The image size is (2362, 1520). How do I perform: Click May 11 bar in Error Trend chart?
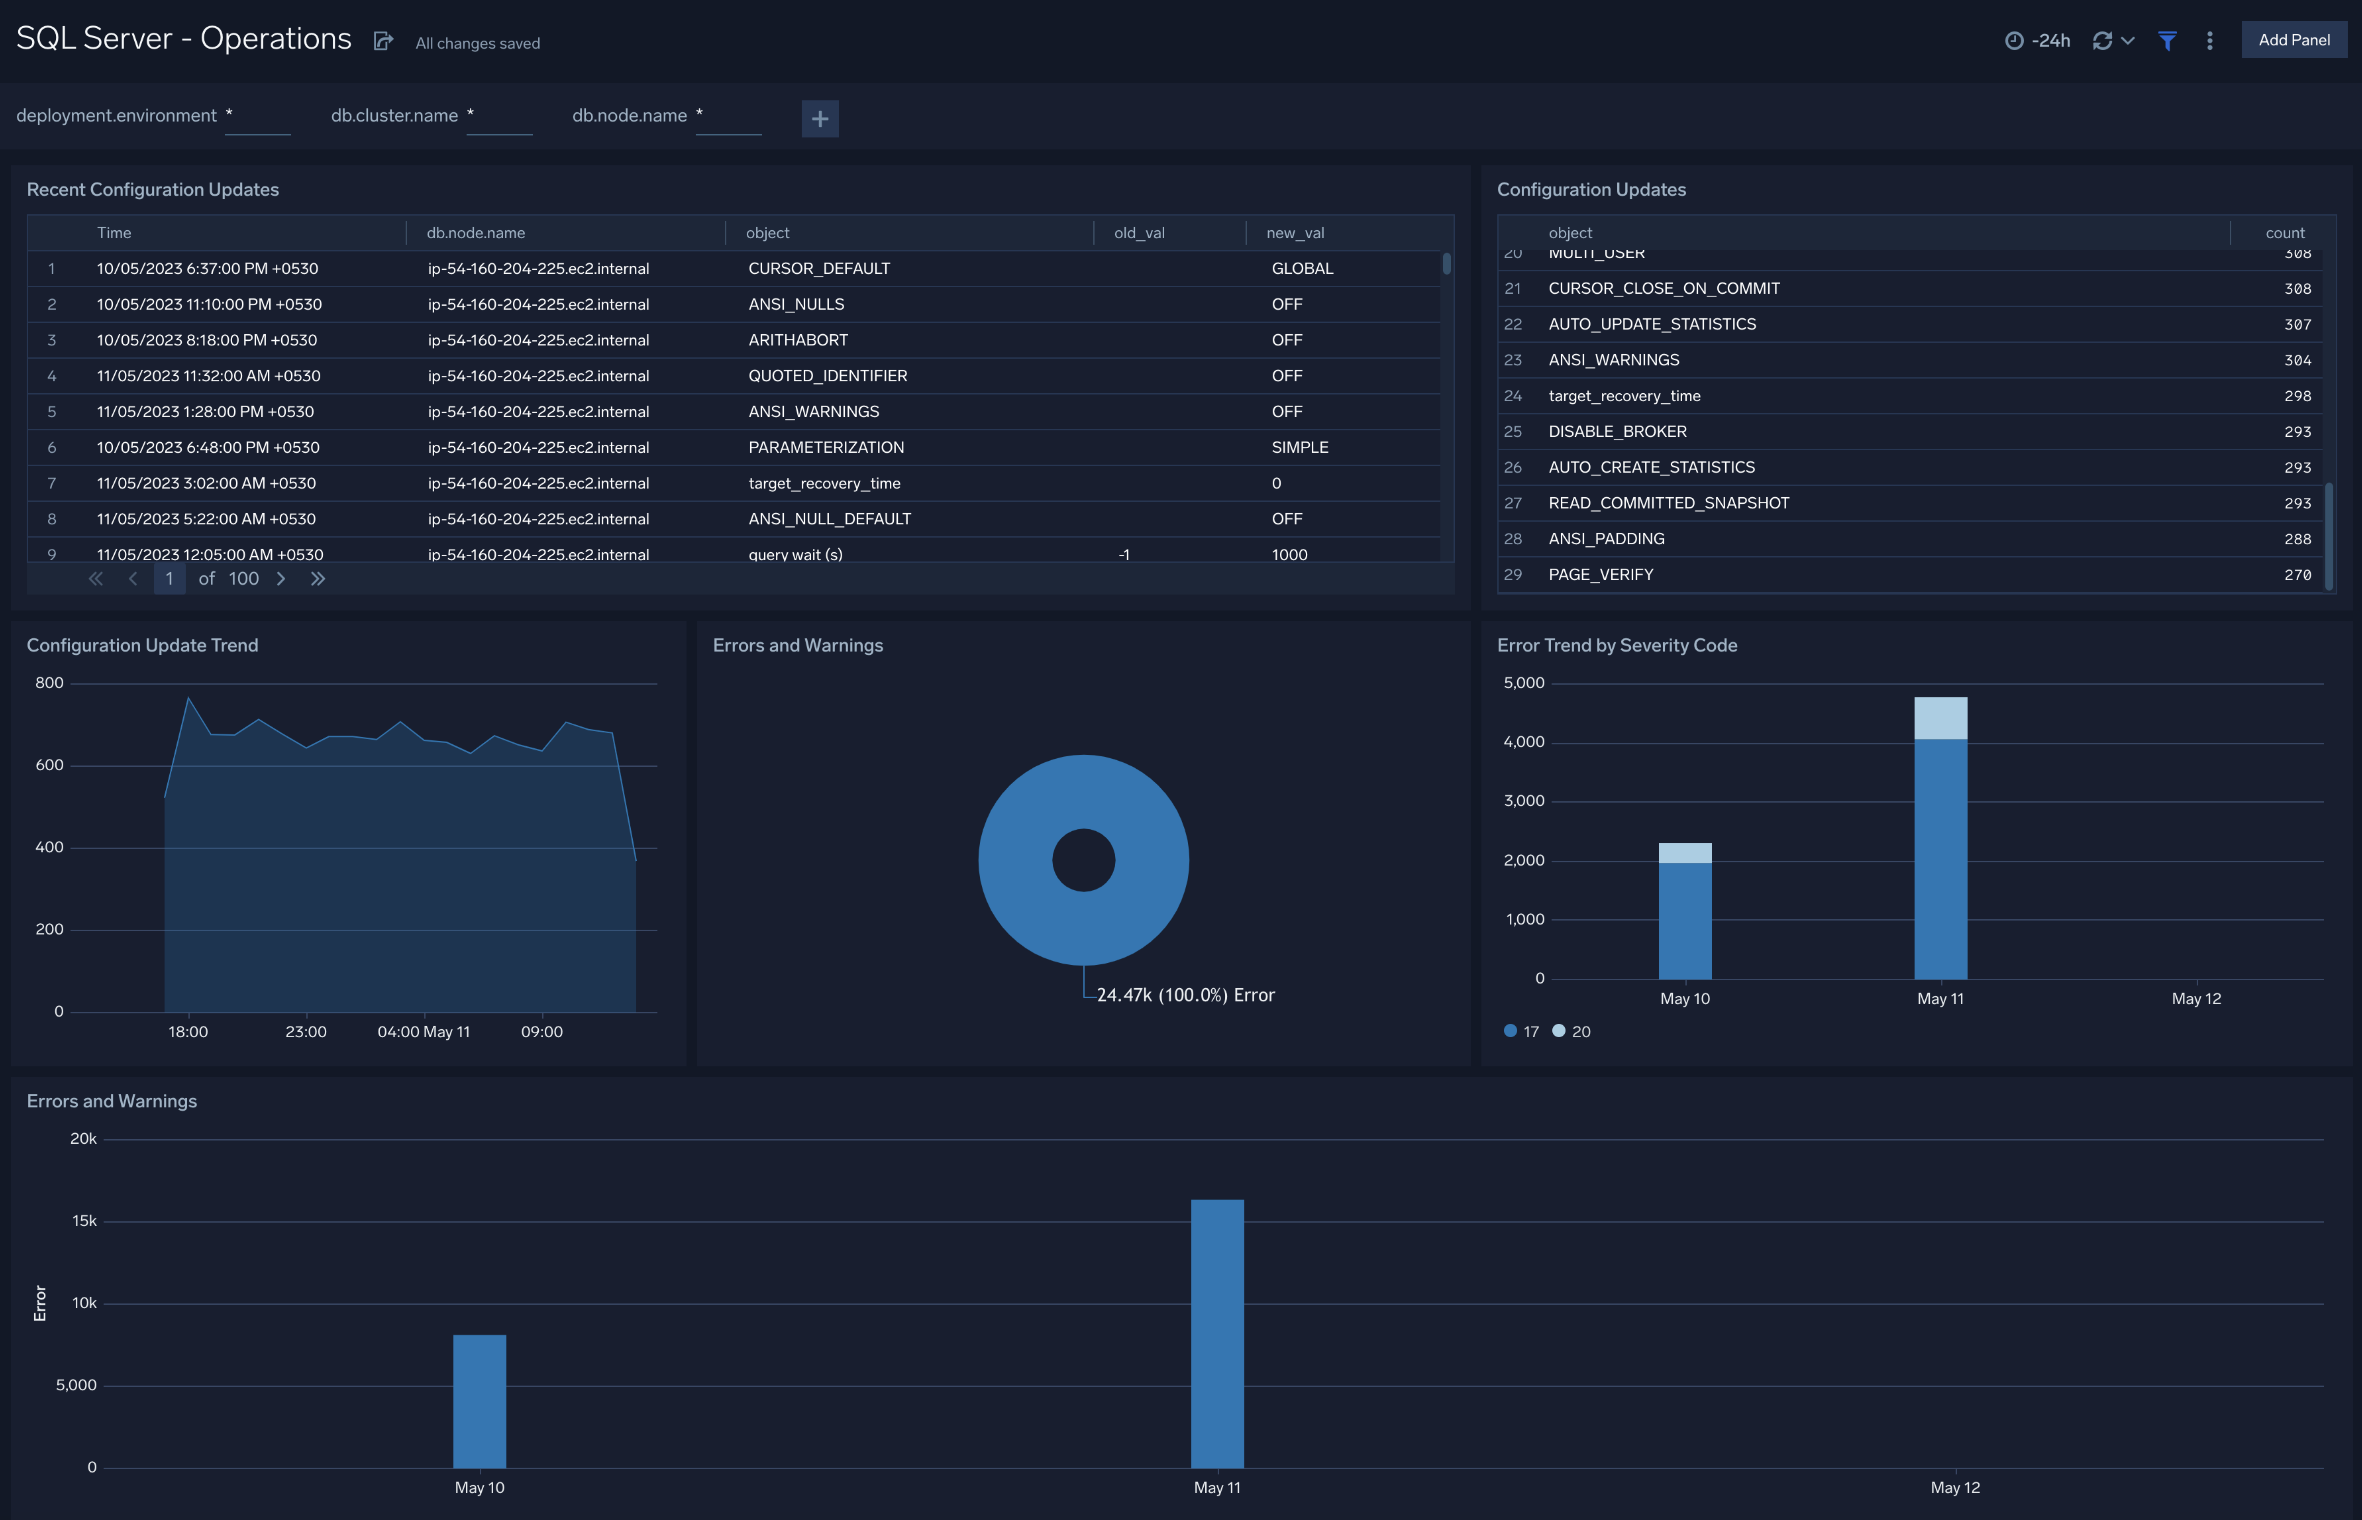[1940, 839]
